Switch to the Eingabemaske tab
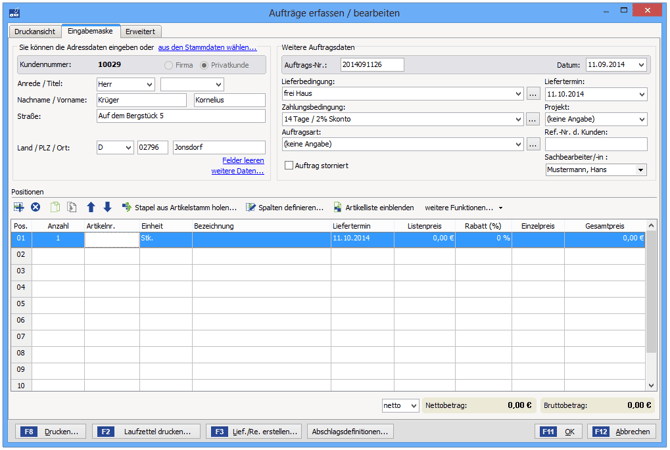 point(90,31)
